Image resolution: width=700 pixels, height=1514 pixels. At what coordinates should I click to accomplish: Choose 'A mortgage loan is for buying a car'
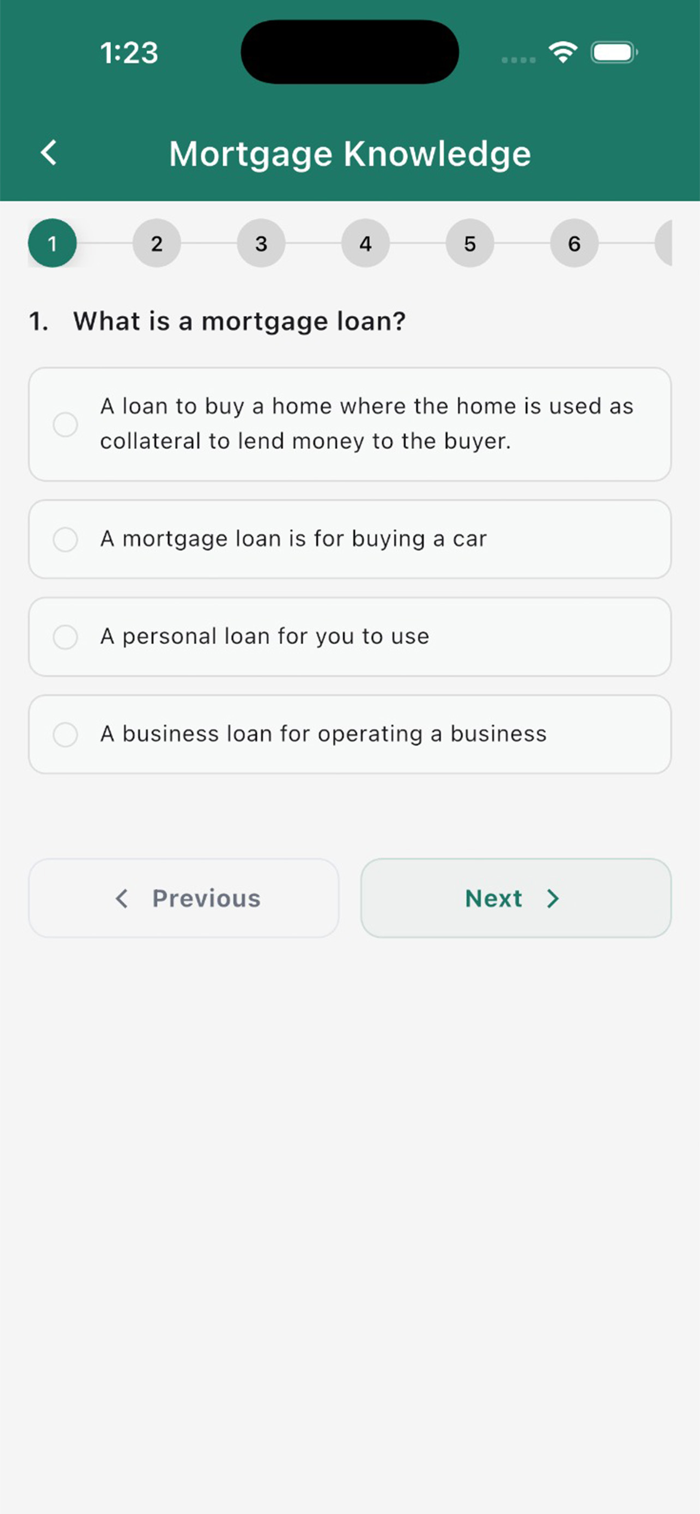350,539
